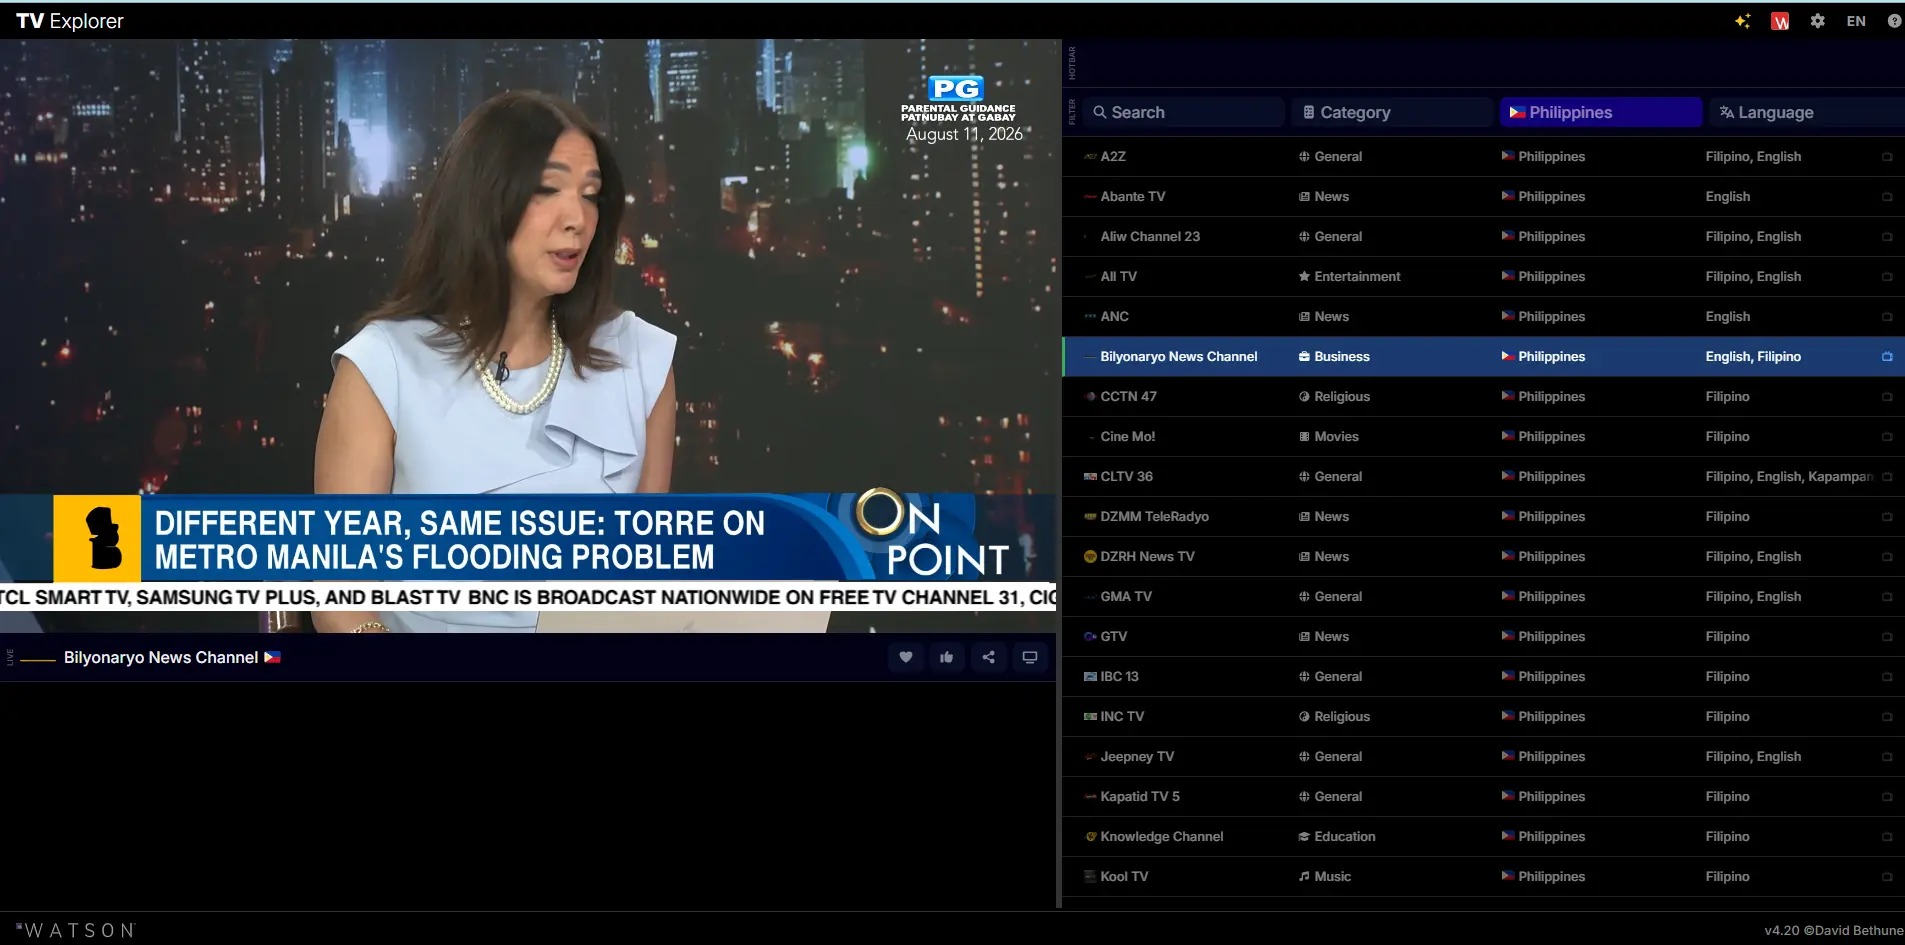The image size is (1905, 945).
Task: Click the Movies category on Cine Mo! row
Action: tap(1329, 437)
